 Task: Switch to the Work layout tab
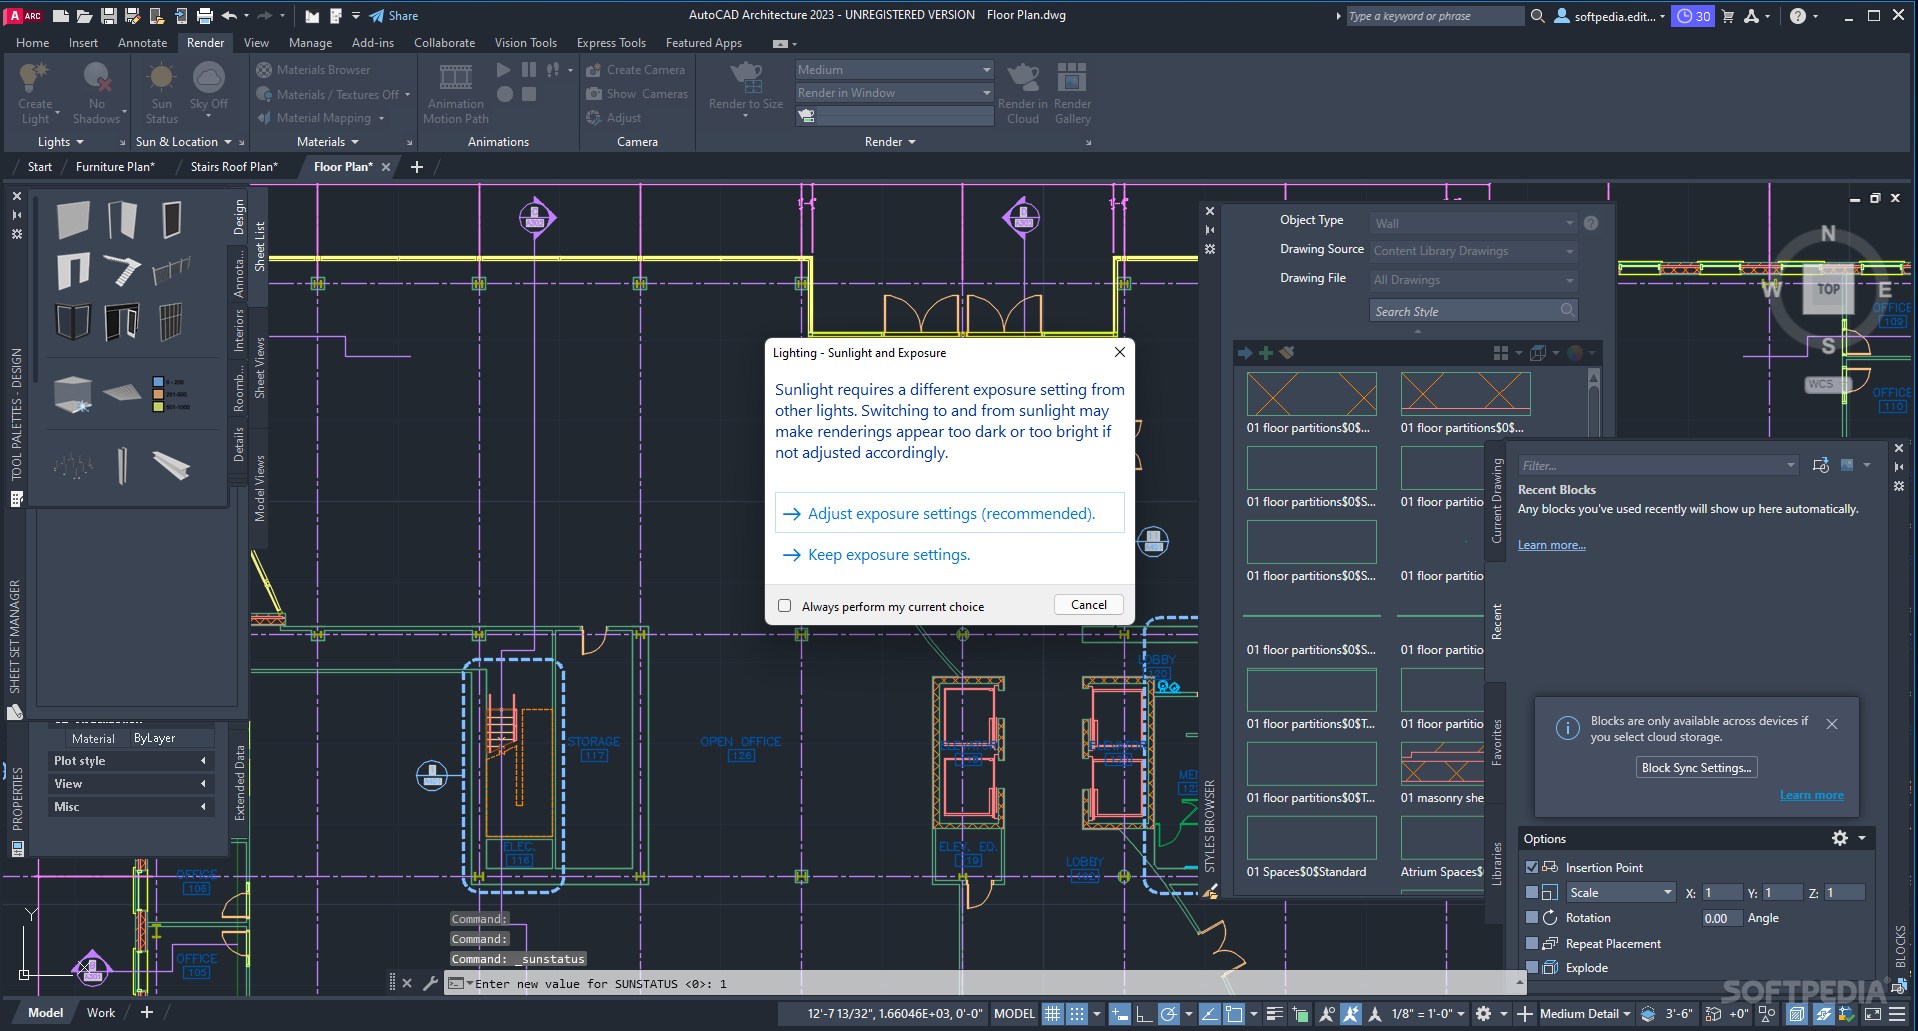[x=101, y=1013]
